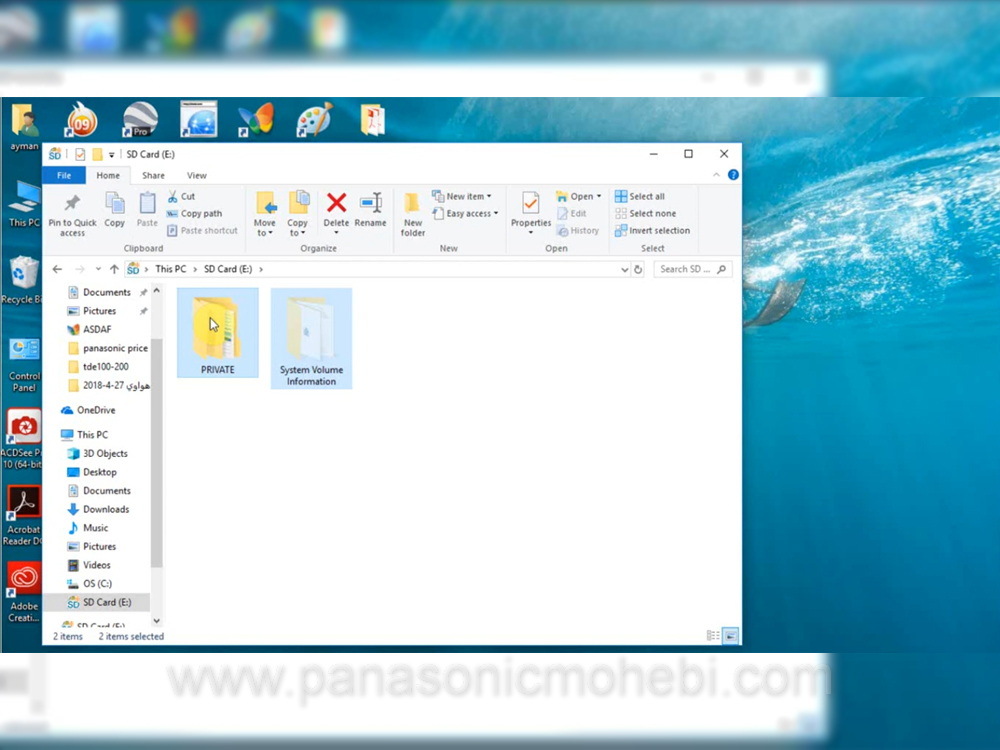Image resolution: width=1000 pixels, height=750 pixels.
Task: Click the refresh button beside address bar
Action: coord(638,269)
